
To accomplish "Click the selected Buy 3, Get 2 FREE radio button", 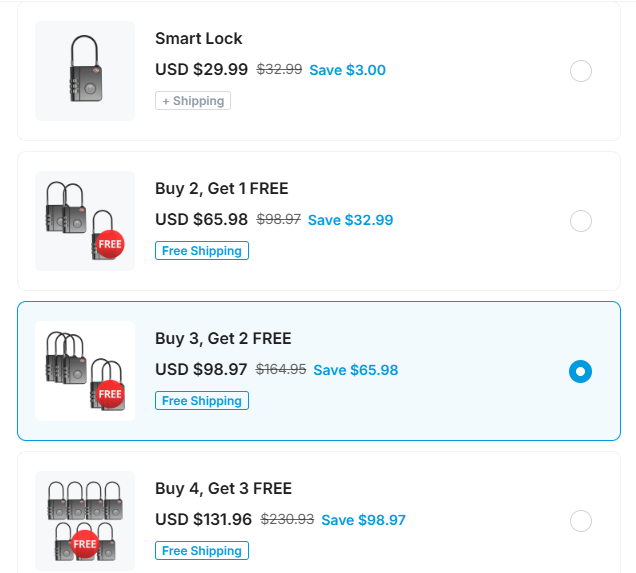I will 580,371.
